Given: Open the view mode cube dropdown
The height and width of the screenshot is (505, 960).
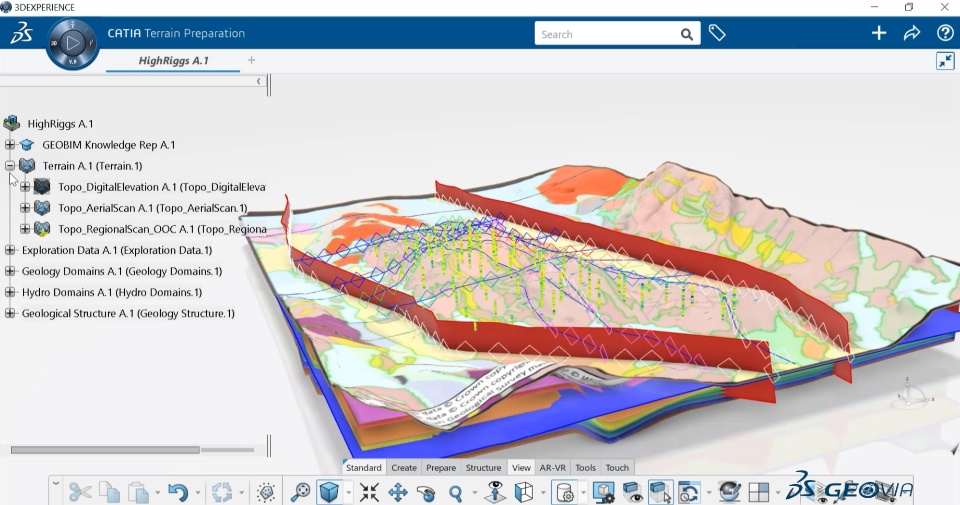Looking at the screenshot, I should (348, 493).
